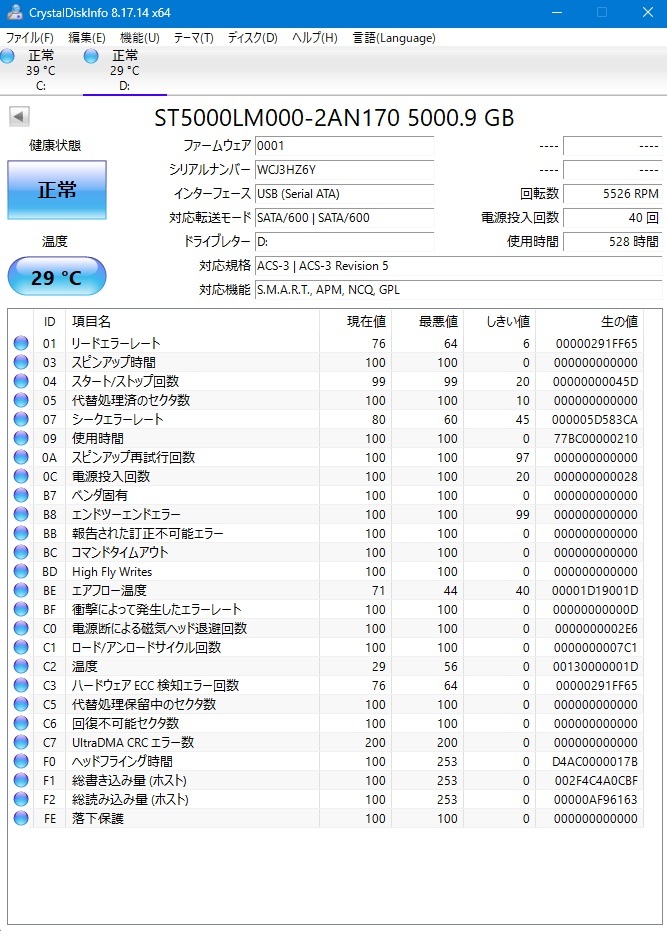Open the 機能(U) menu
Viewport: 667px width, 931px height.
click(140, 37)
